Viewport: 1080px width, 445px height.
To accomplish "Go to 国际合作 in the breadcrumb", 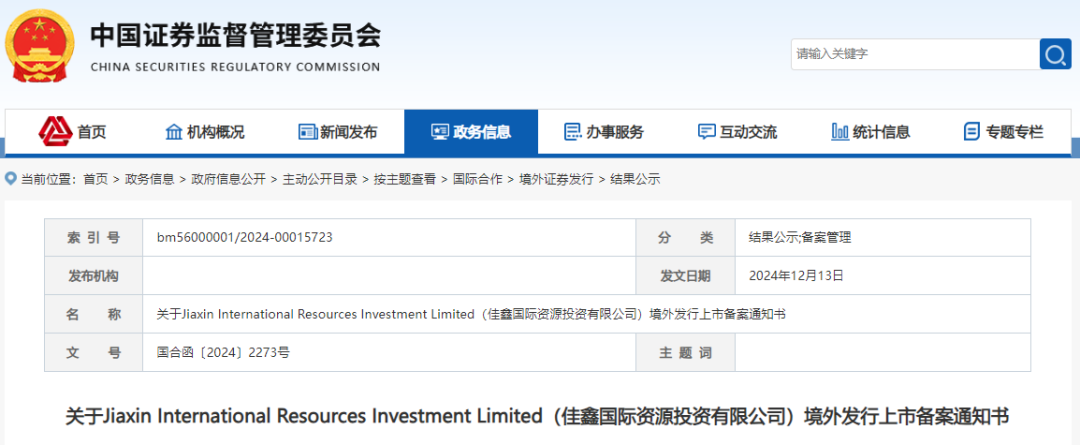I will (477, 180).
